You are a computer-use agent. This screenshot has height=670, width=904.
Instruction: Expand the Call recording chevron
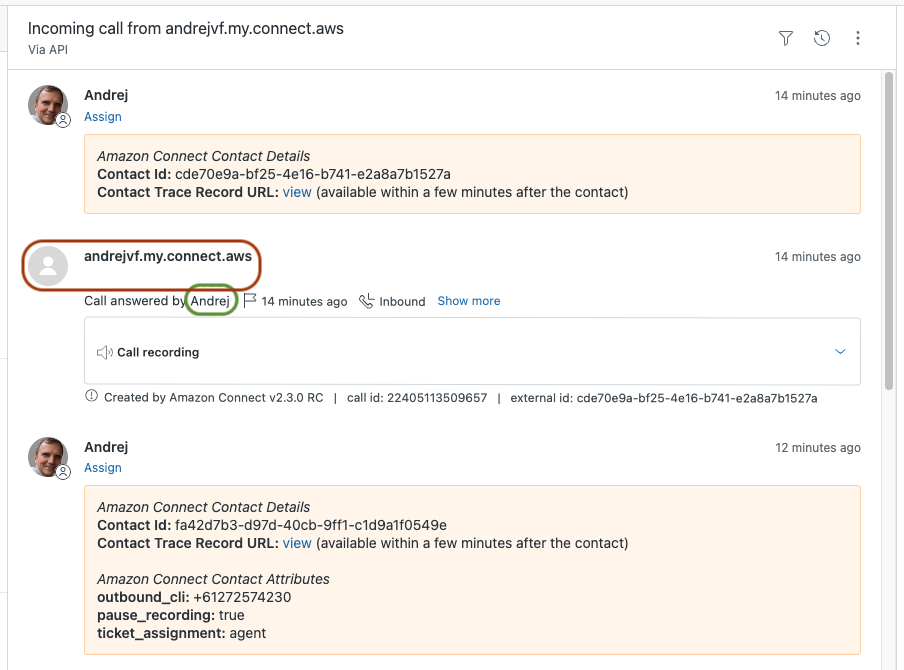[840, 352]
